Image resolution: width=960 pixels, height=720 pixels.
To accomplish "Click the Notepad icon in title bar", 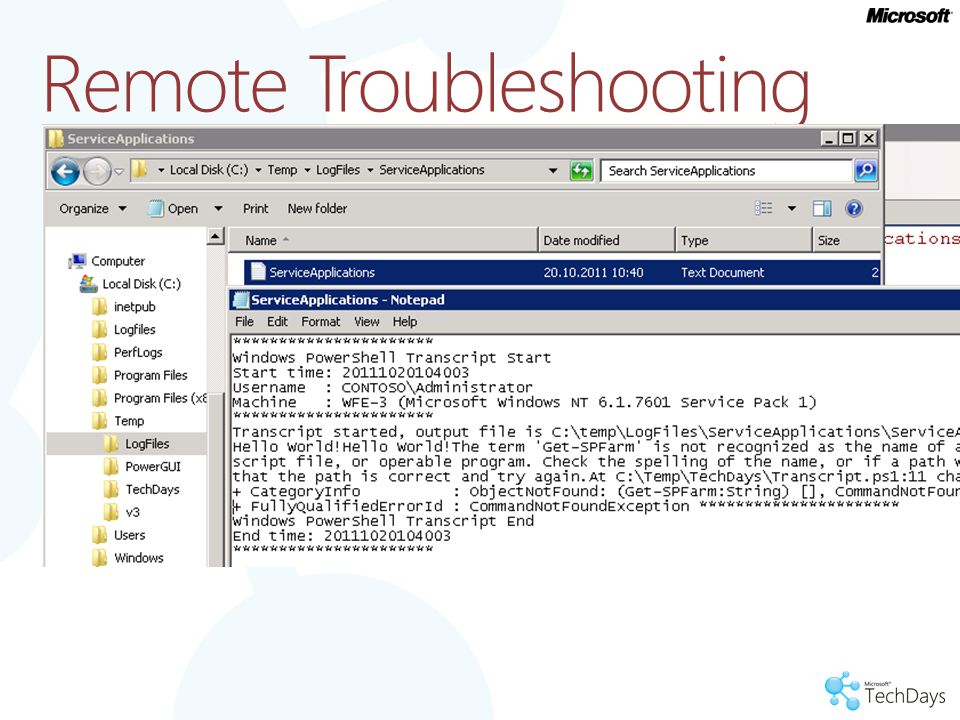I will pyautogui.click(x=241, y=299).
